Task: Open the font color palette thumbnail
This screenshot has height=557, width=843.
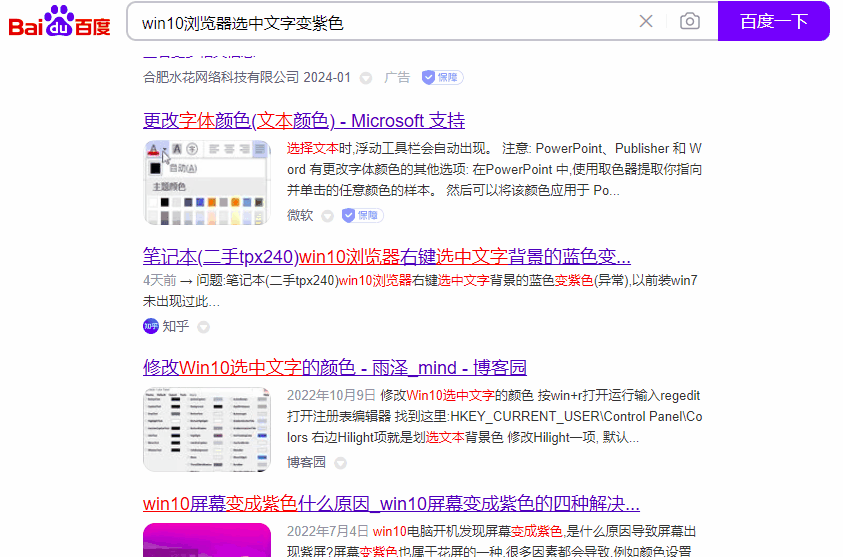Action: click(207, 182)
